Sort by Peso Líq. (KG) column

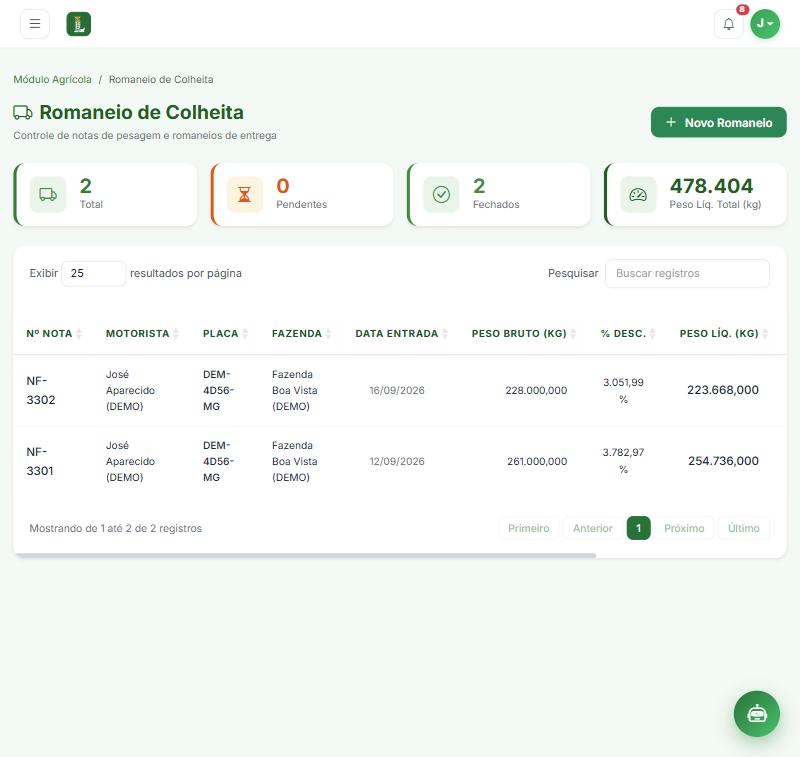(723, 333)
